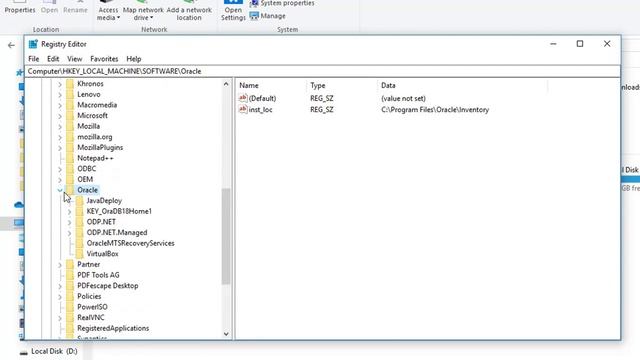Image resolution: width=640 pixels, height=360 pixels.
Task: Select the mozilla.org key label
Action: [x=95, y=137]
